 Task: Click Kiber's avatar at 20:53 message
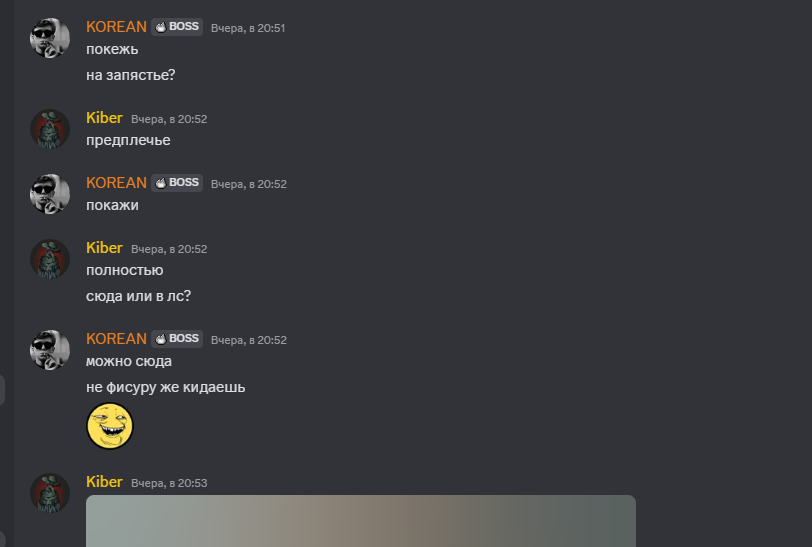[50, 493]
